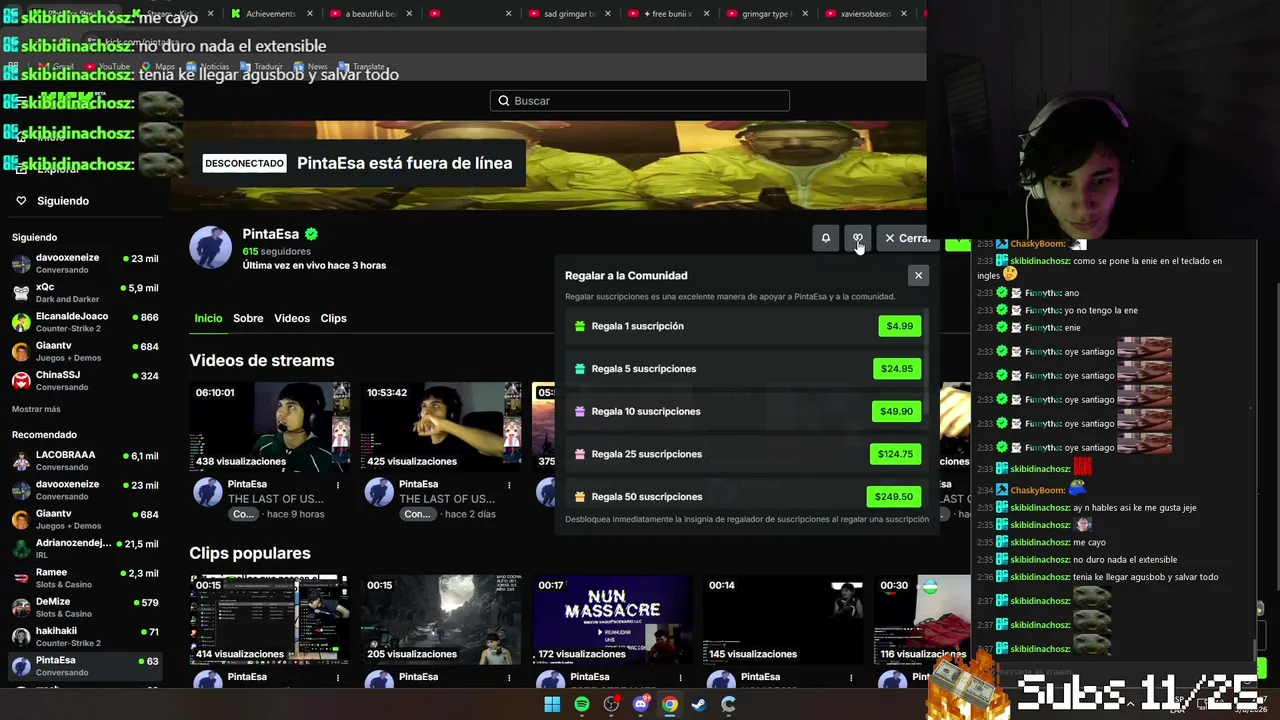Open davooxeneize in the Siguiendo list
The image size is (1280, 720).
(x=85, y=264)
